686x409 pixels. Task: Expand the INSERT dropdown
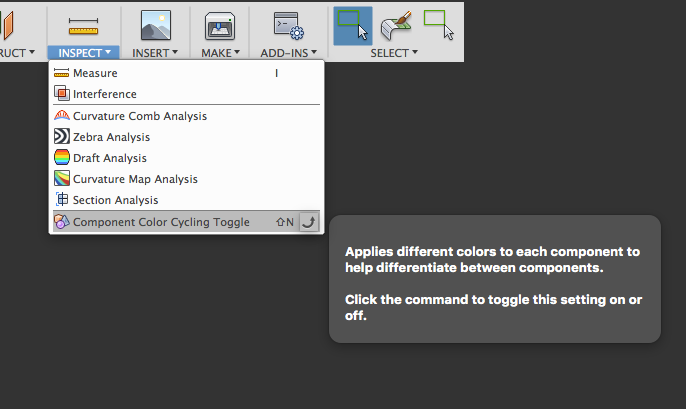(155, 53)
